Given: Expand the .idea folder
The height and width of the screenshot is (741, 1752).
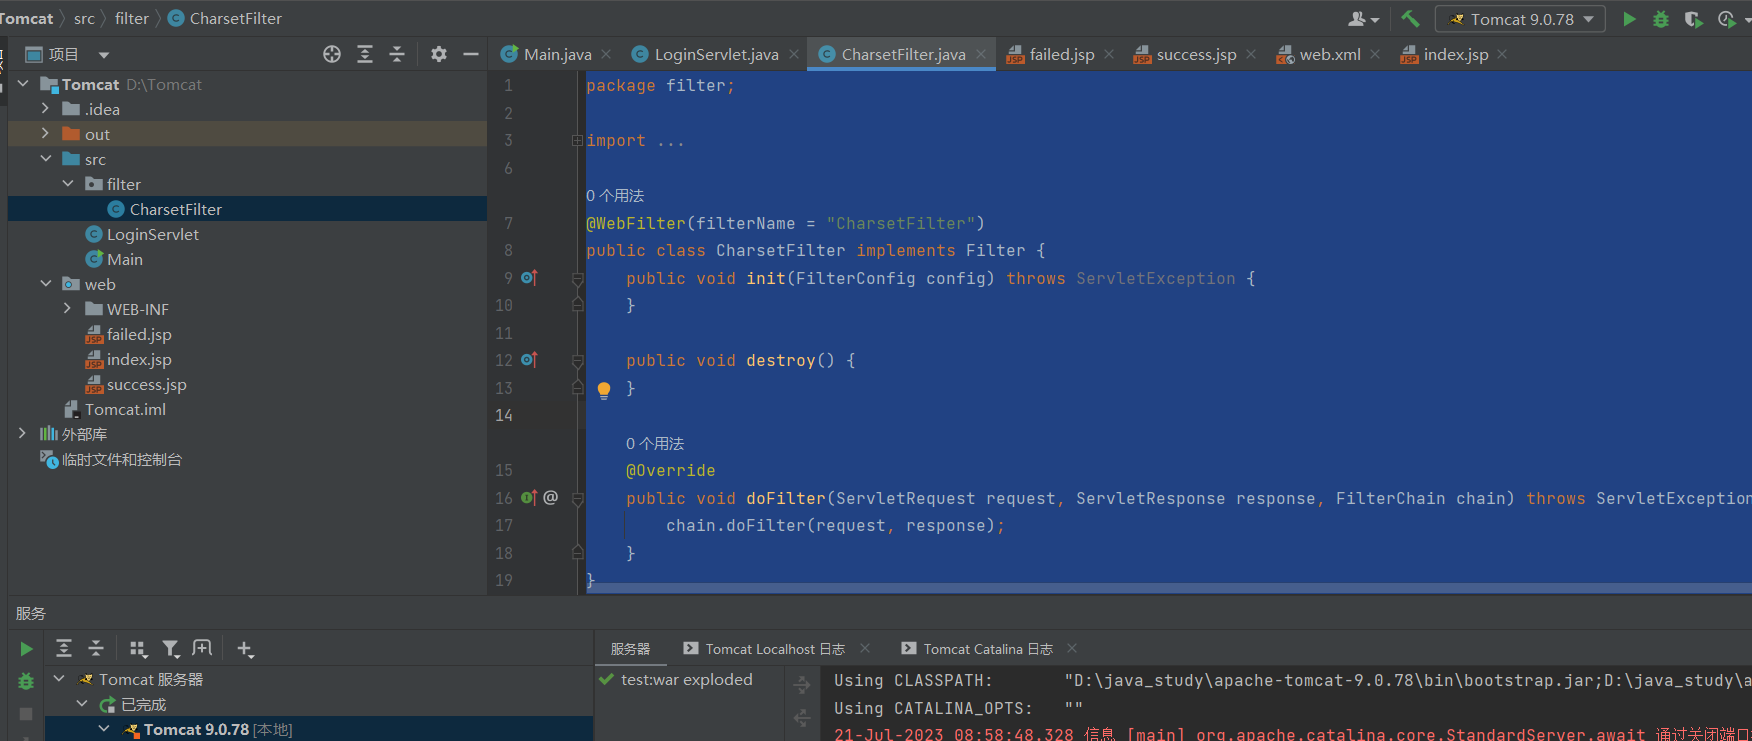Looking at the screenshot, I should 45,109.
